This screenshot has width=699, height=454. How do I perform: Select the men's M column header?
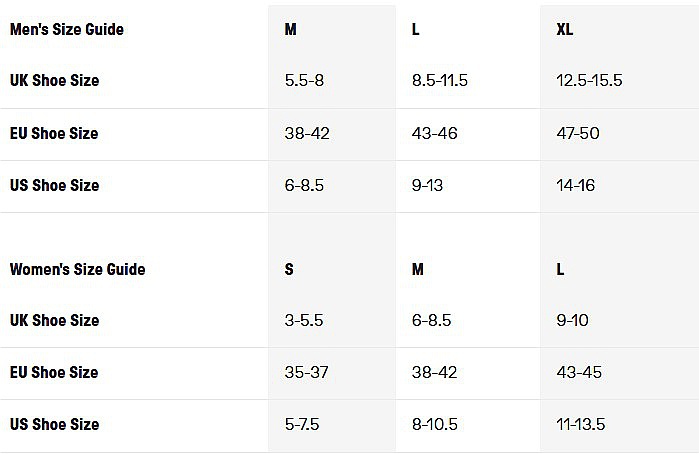(x=291, y=29)
